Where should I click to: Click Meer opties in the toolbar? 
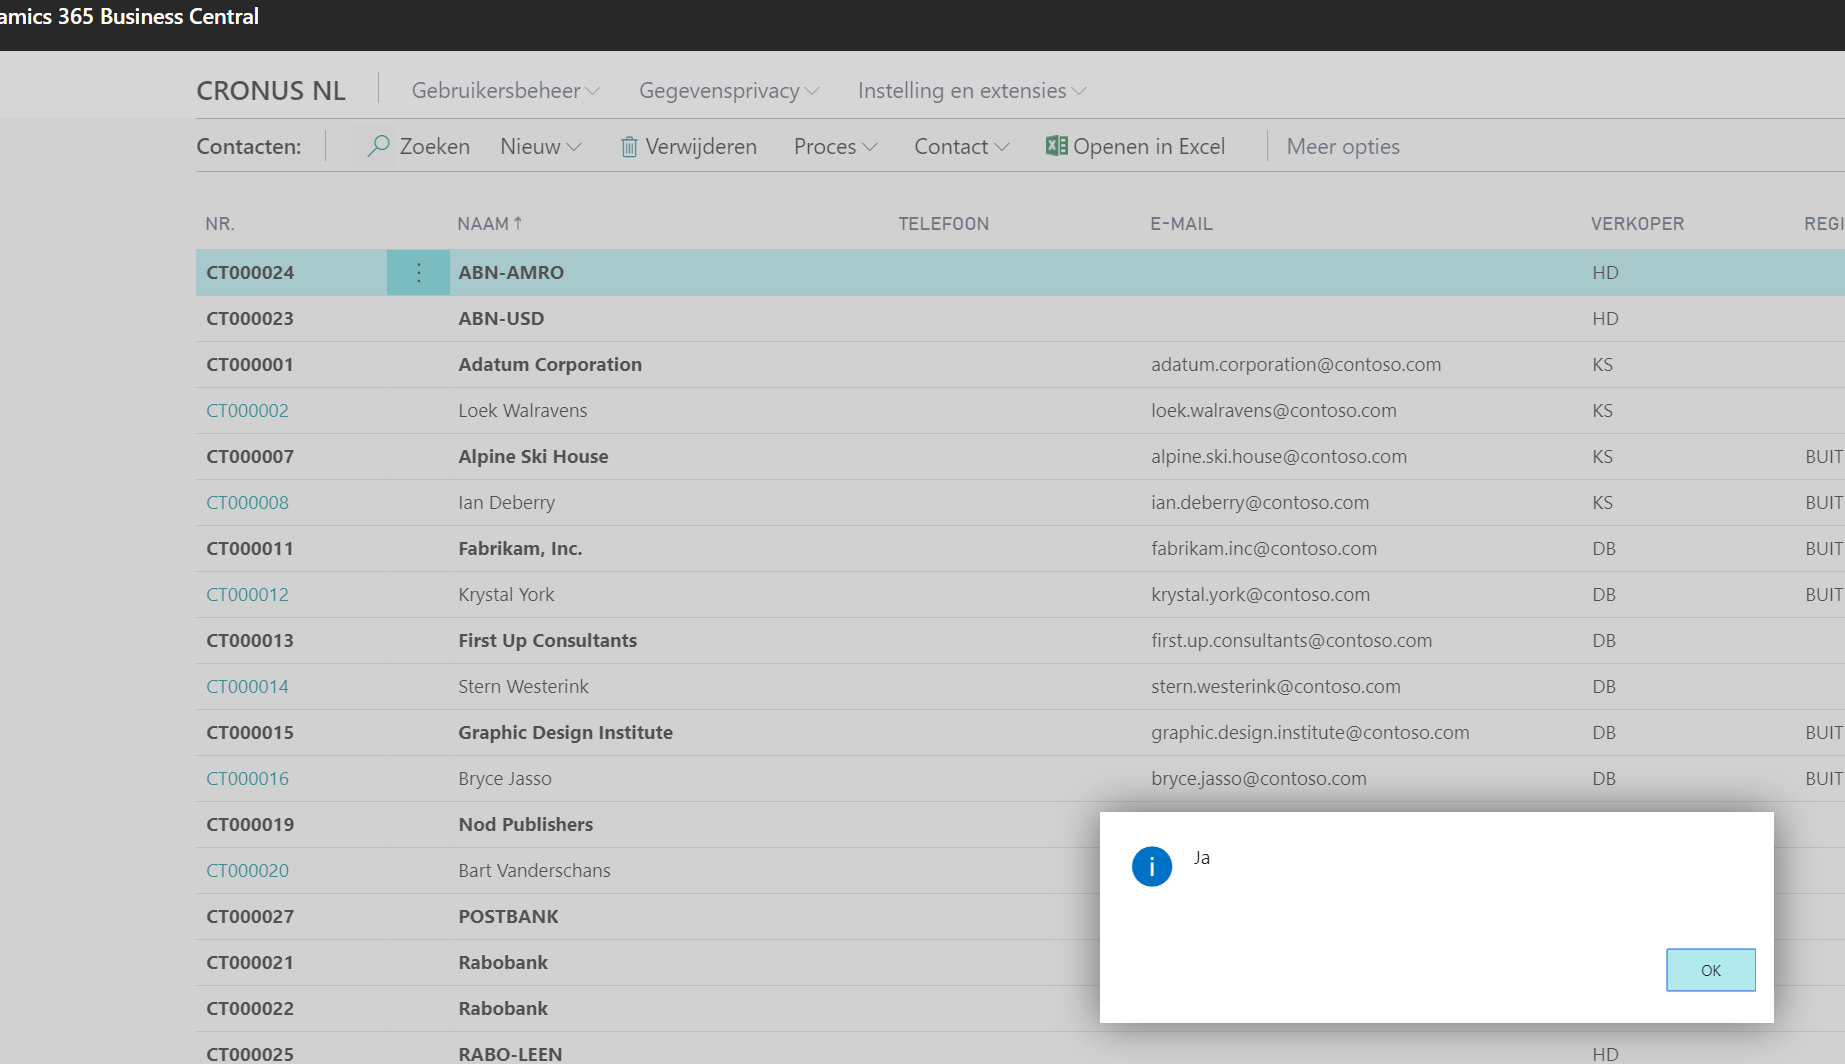1342,146
